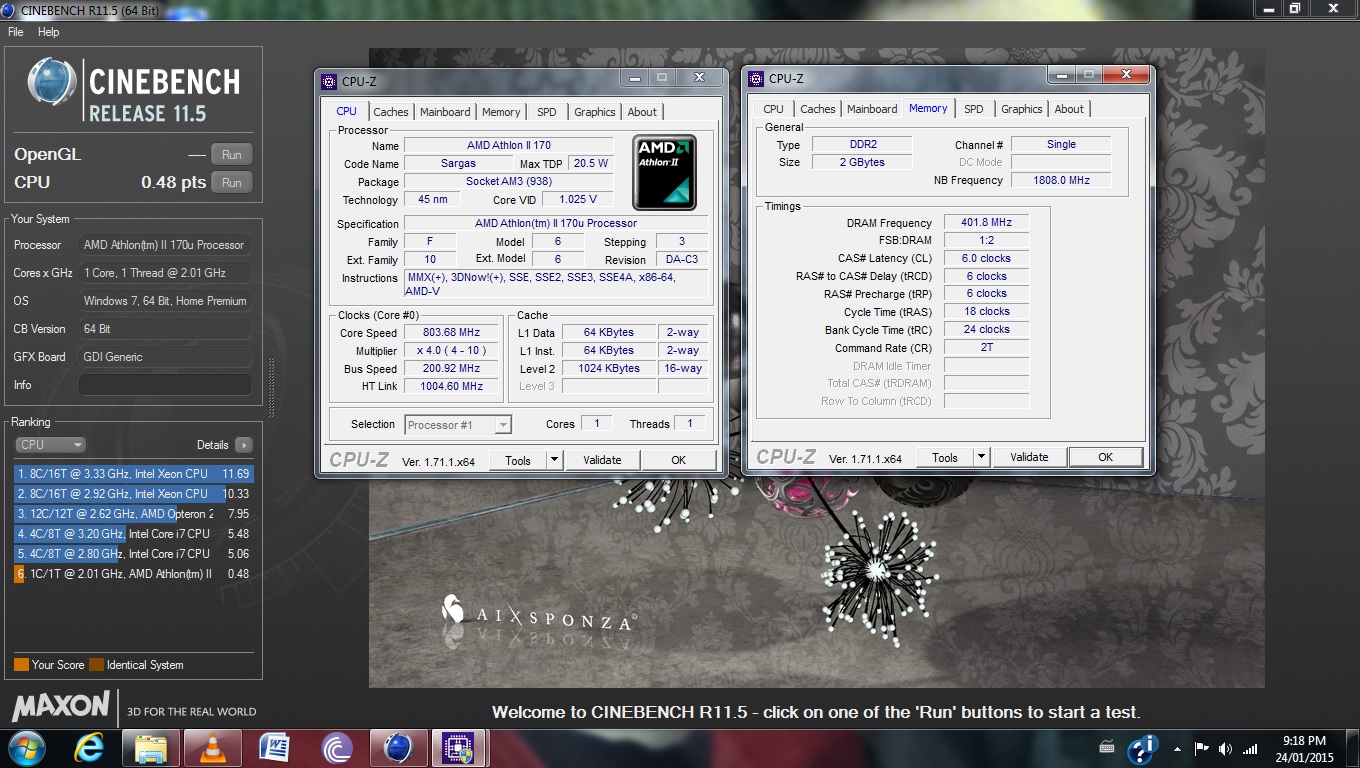Image resolution: width=1360 pixels, height=768 pixels.
Task: Click the Cinebench window title bar icon
Action: click(x=10, y=9)
